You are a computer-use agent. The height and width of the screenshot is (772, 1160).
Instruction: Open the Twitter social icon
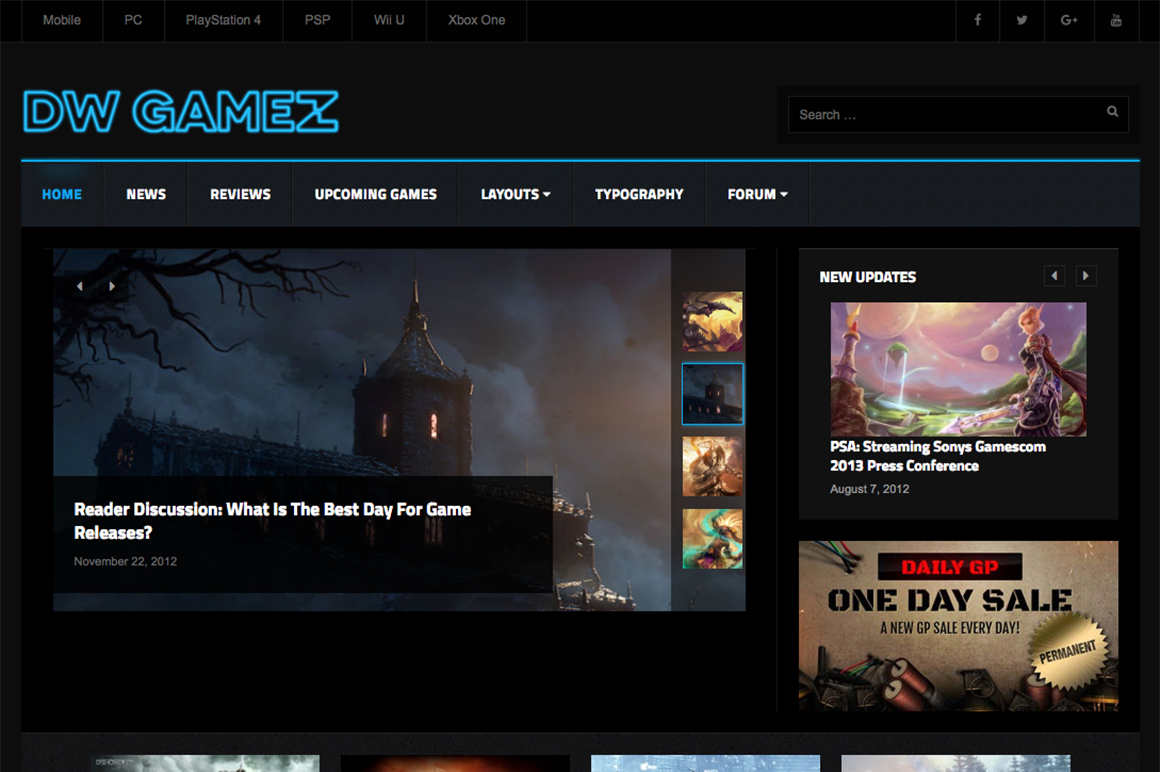point(1022,20)
